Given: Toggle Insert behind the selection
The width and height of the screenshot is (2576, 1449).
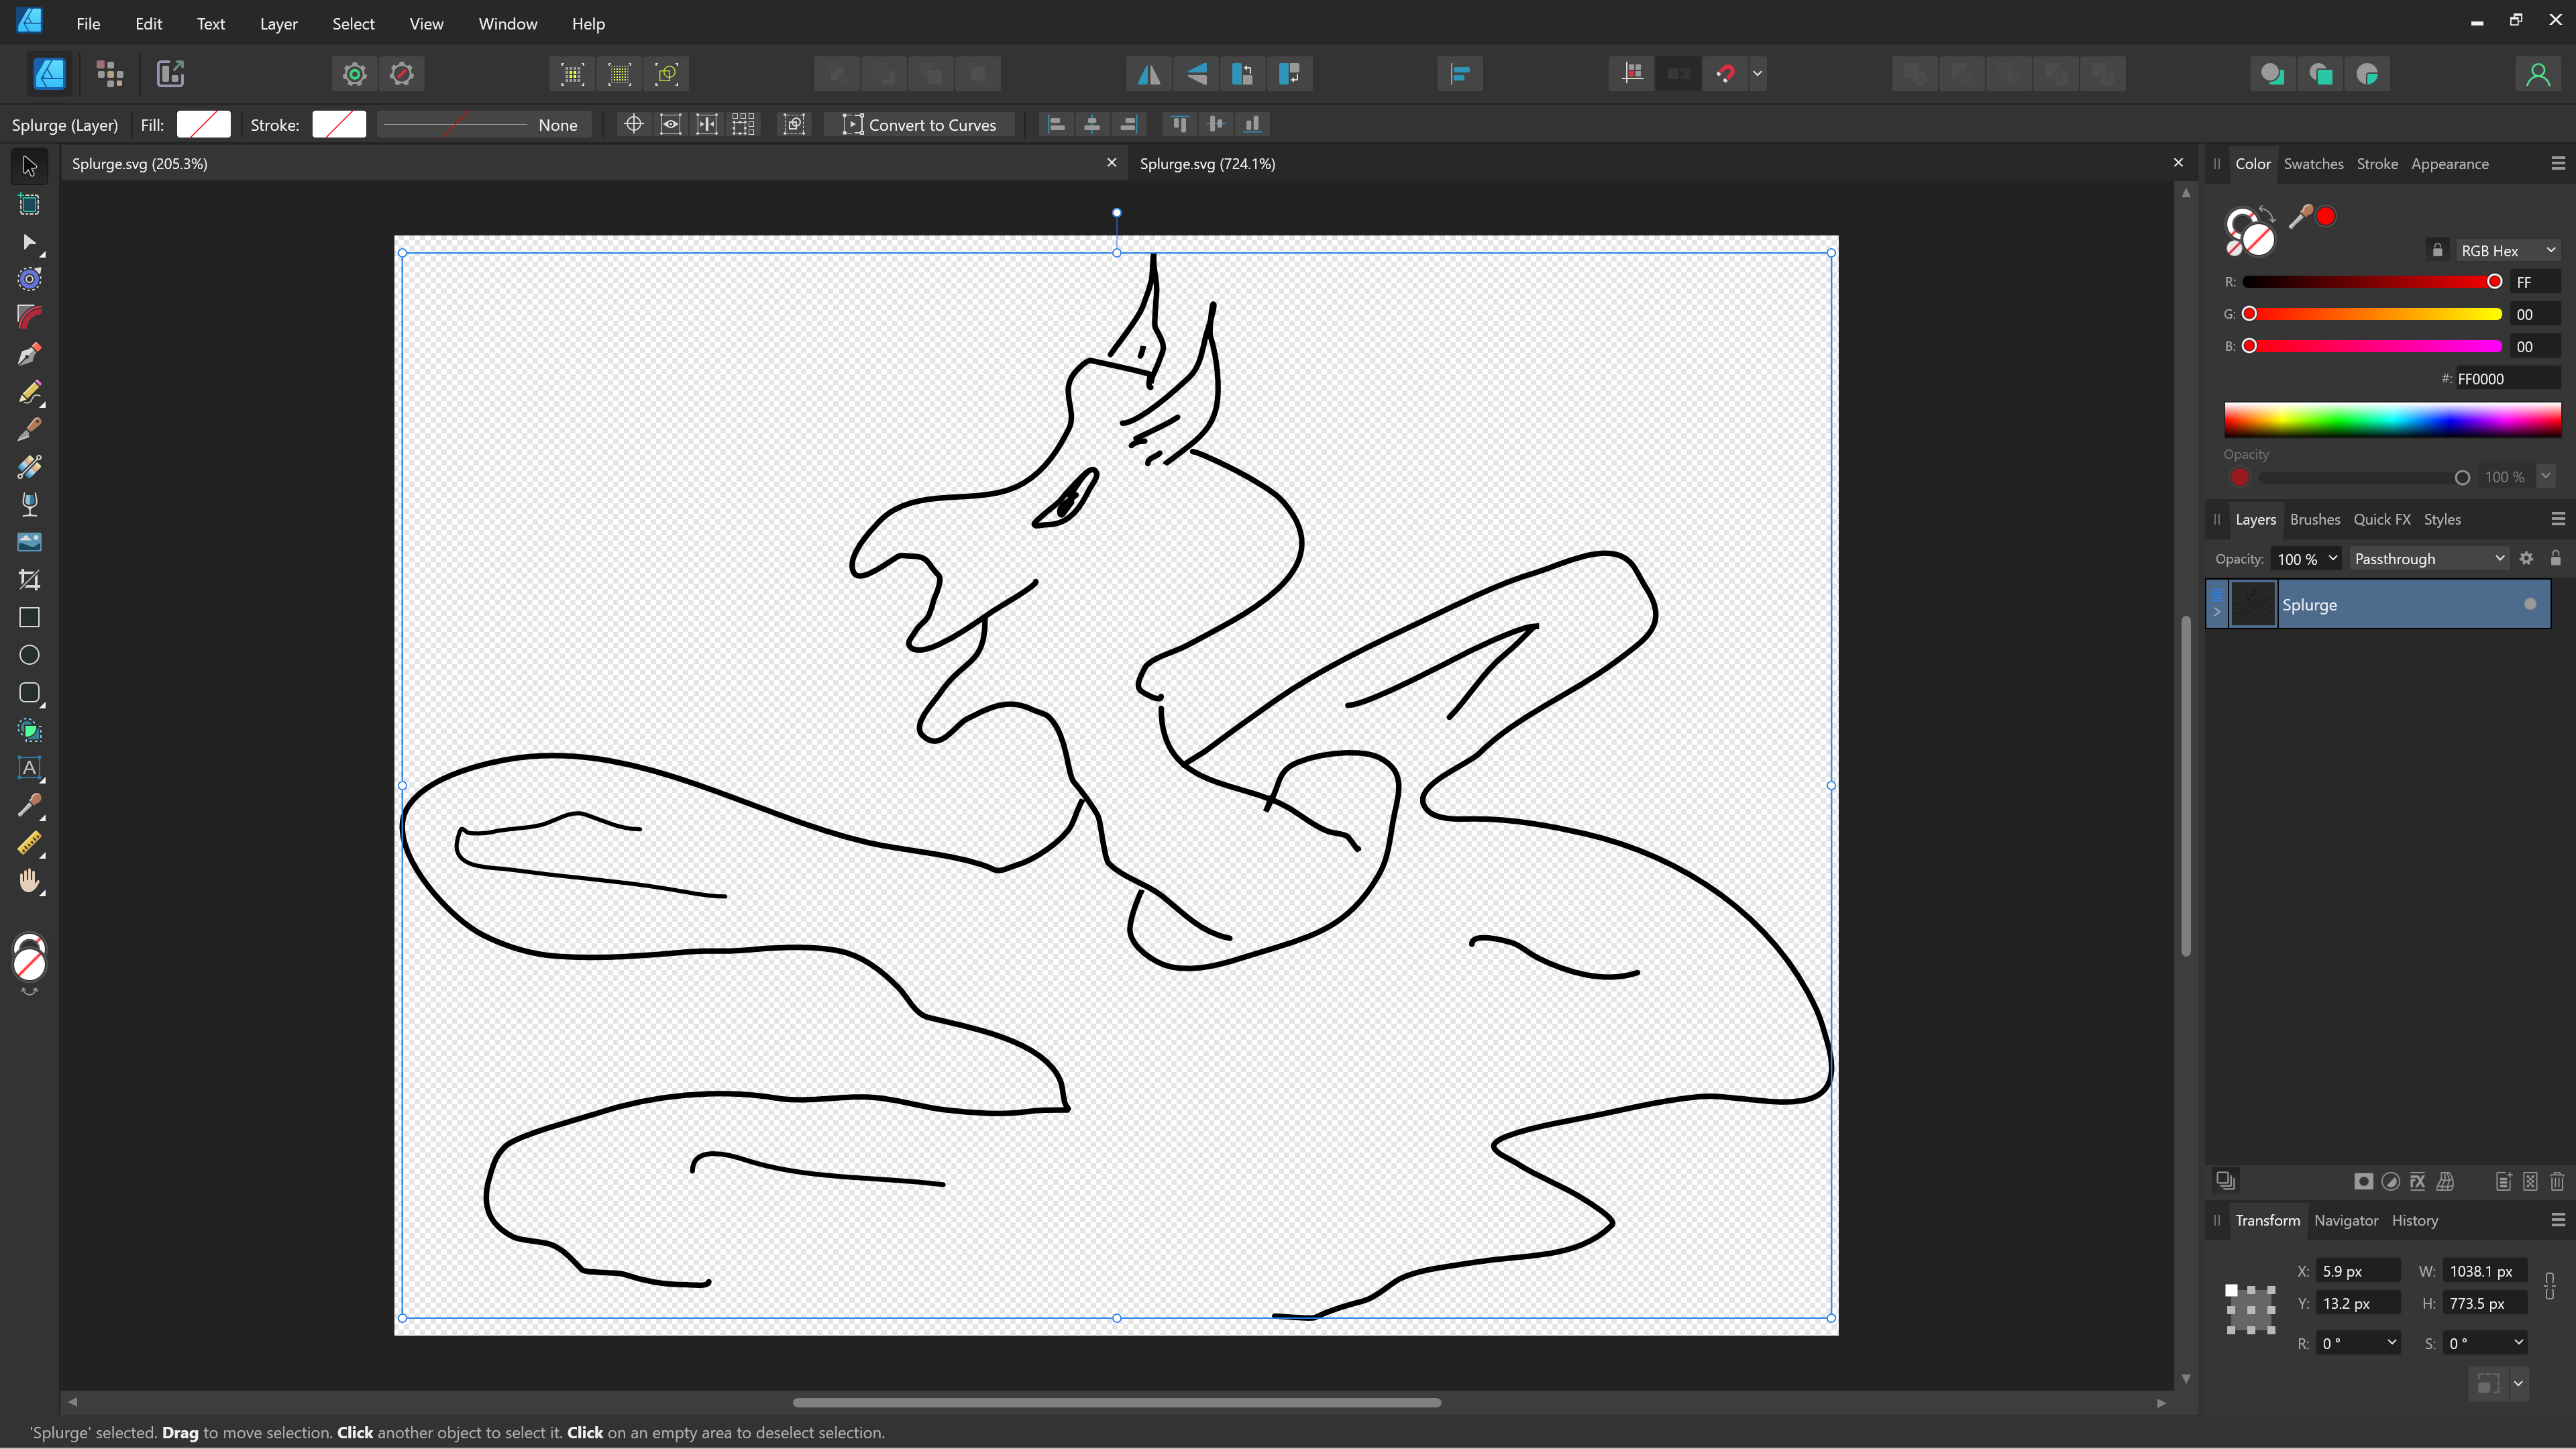Looking at the screenshot, I should click(x=2272, y=73).
